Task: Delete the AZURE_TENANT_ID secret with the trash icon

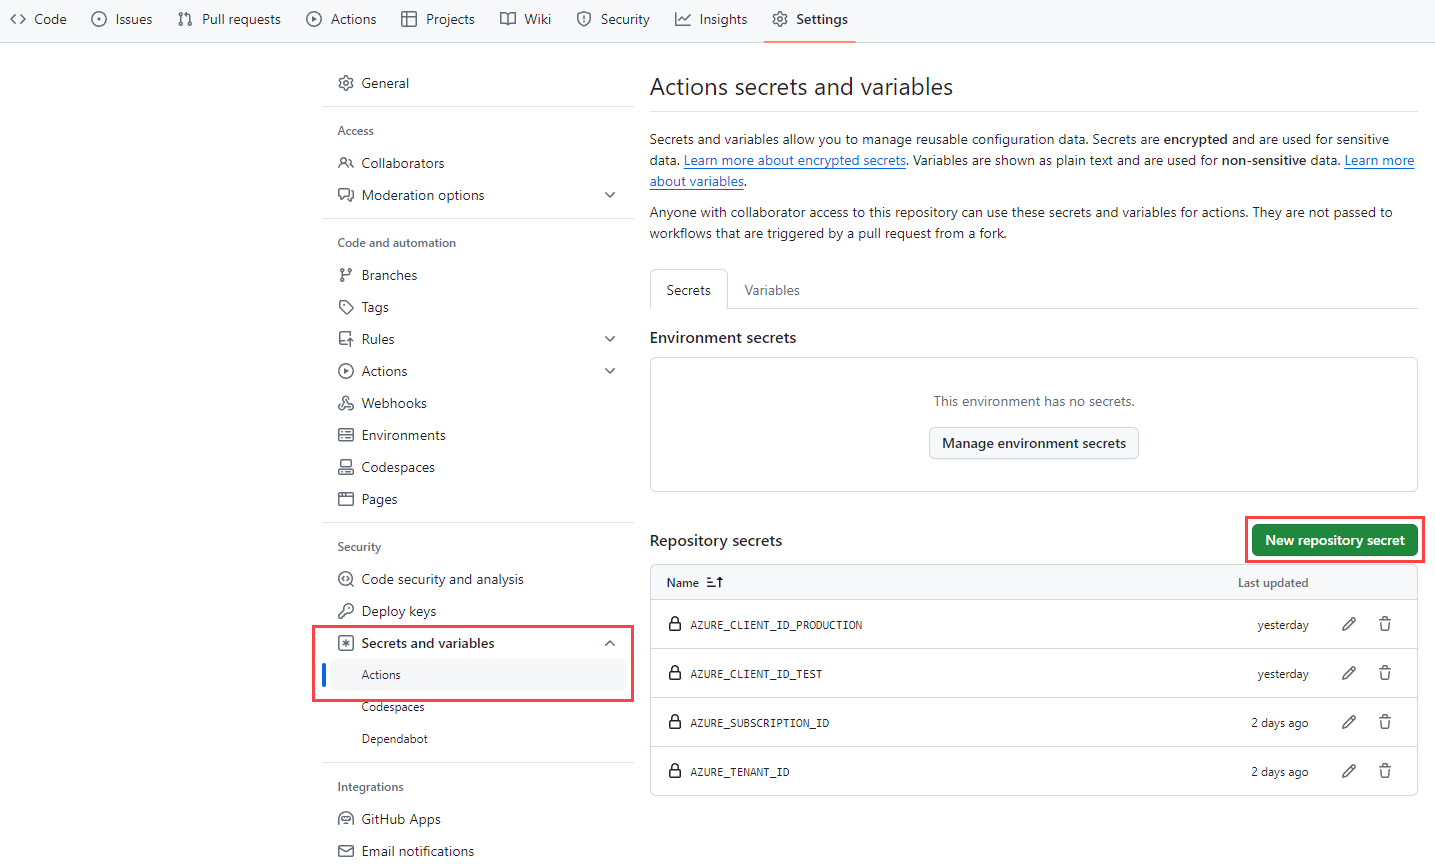Action: click(x=1385, y=771)
